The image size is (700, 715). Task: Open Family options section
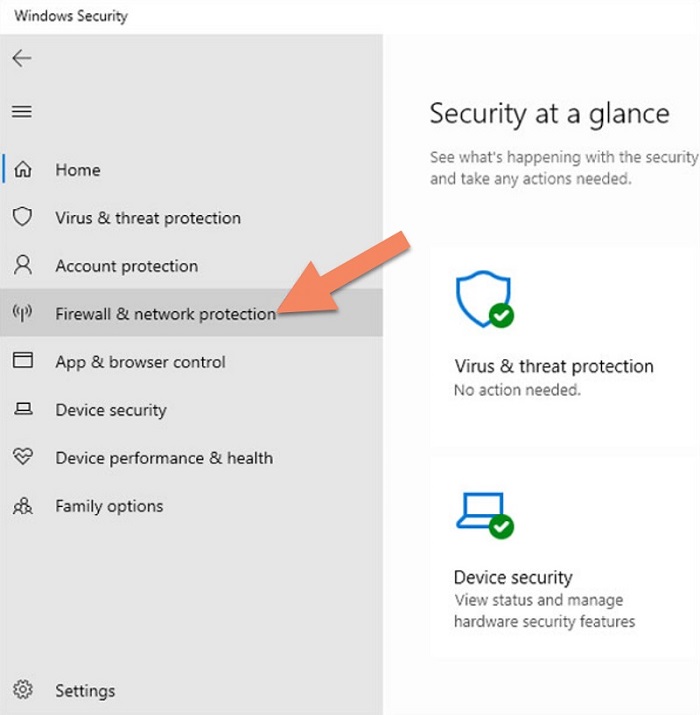tap(192, 506)
